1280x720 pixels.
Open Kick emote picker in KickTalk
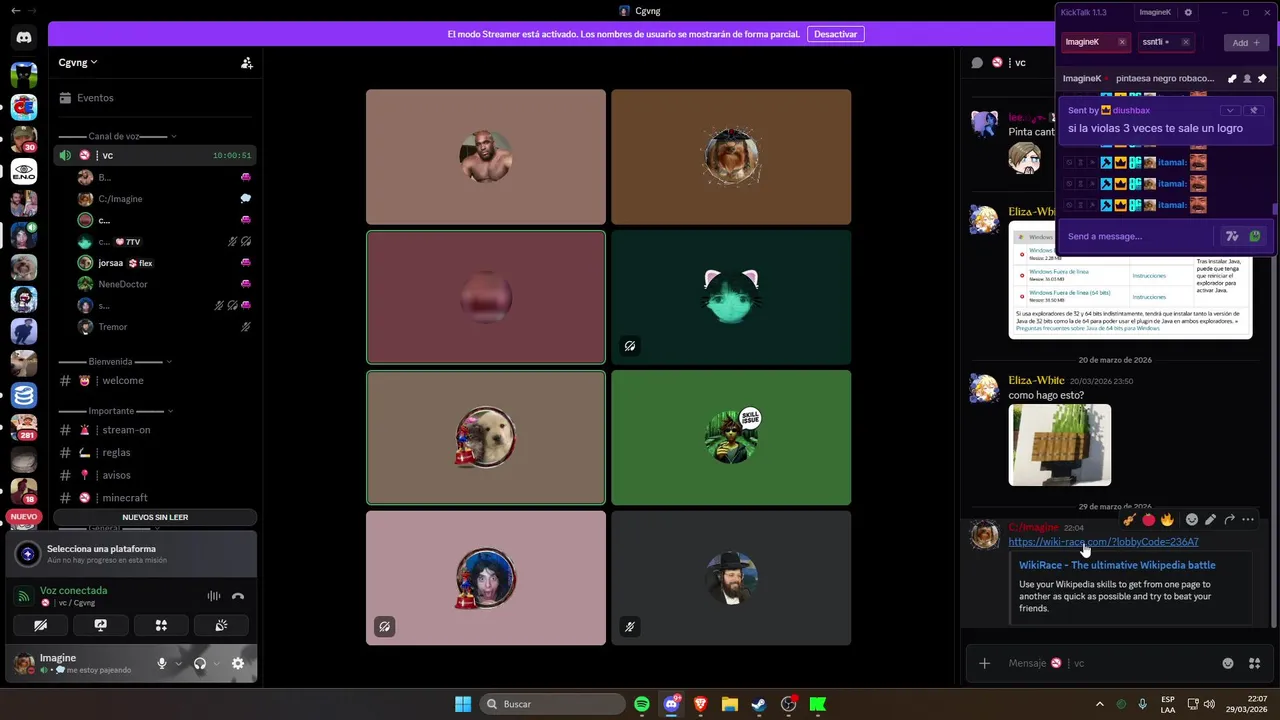1255,236
